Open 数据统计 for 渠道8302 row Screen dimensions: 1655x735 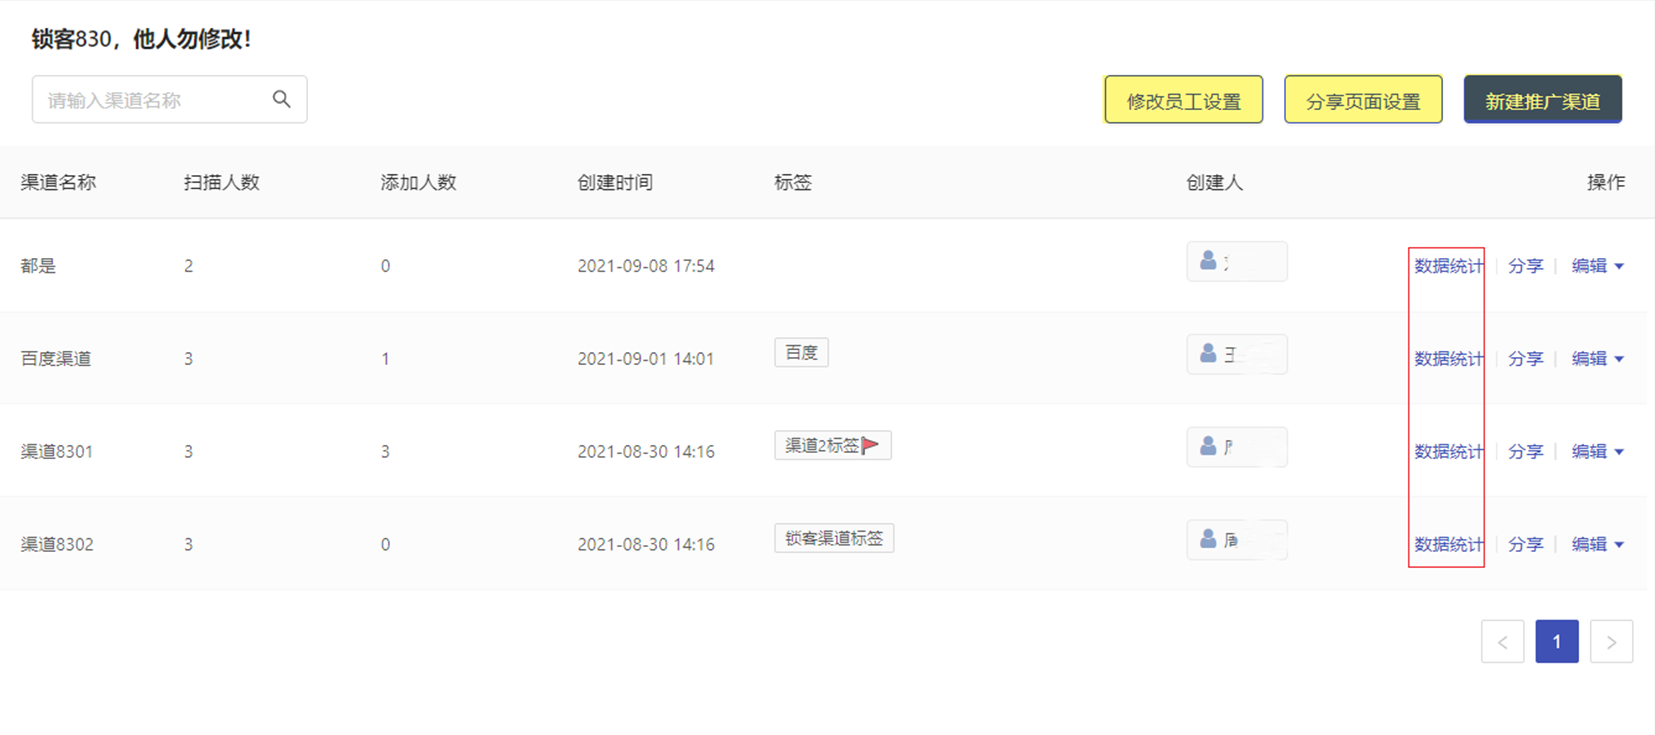1448,545
